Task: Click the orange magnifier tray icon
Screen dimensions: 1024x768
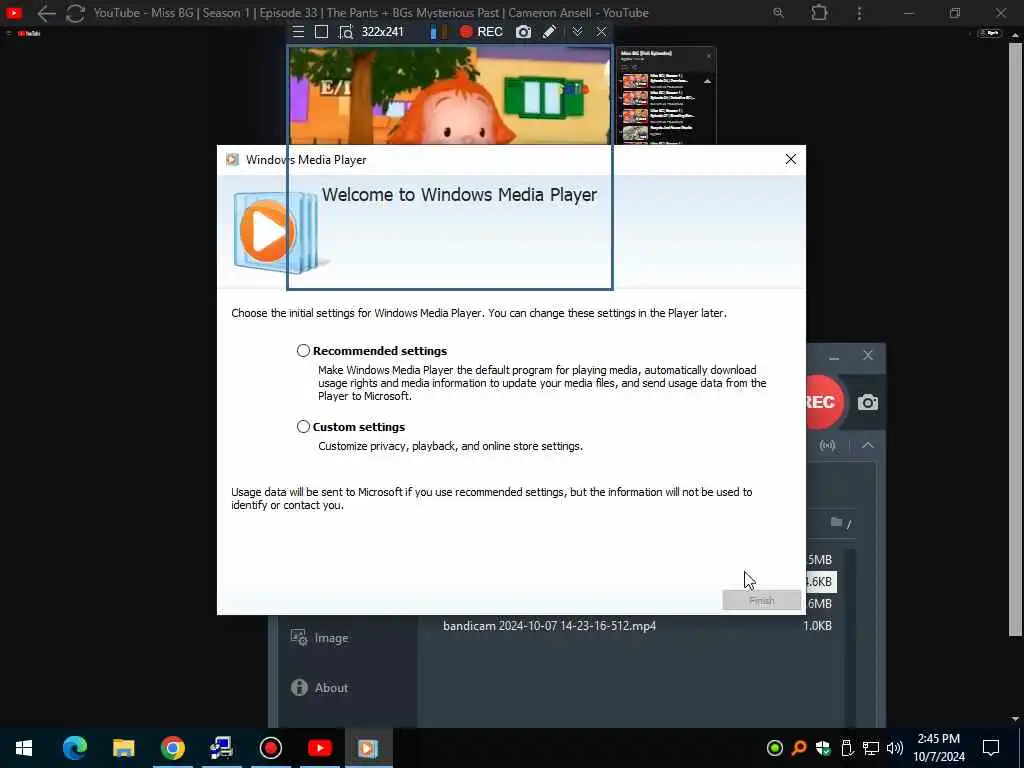Action: click(x=799, y=748)
